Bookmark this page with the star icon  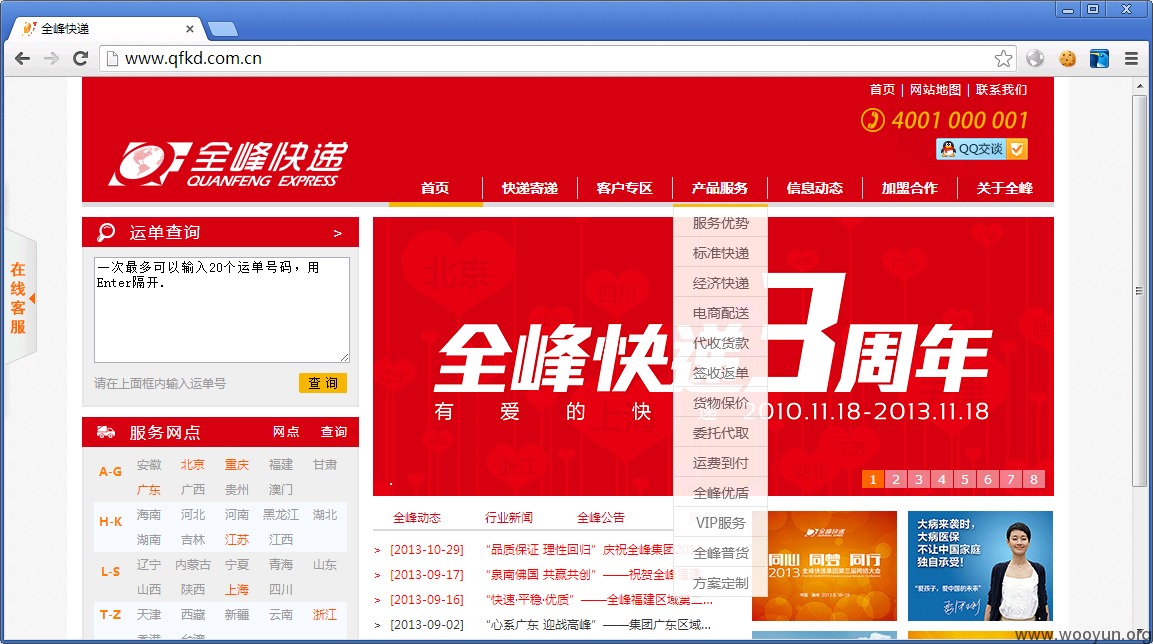tap(1003, 58)
